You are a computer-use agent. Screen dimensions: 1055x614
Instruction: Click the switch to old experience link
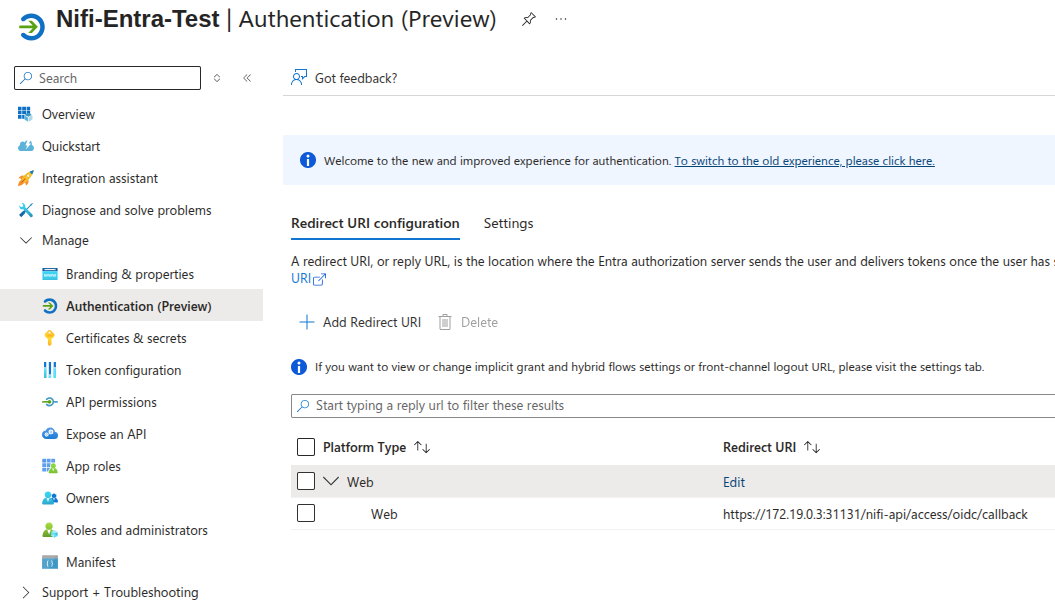click(x=804, y=161)
